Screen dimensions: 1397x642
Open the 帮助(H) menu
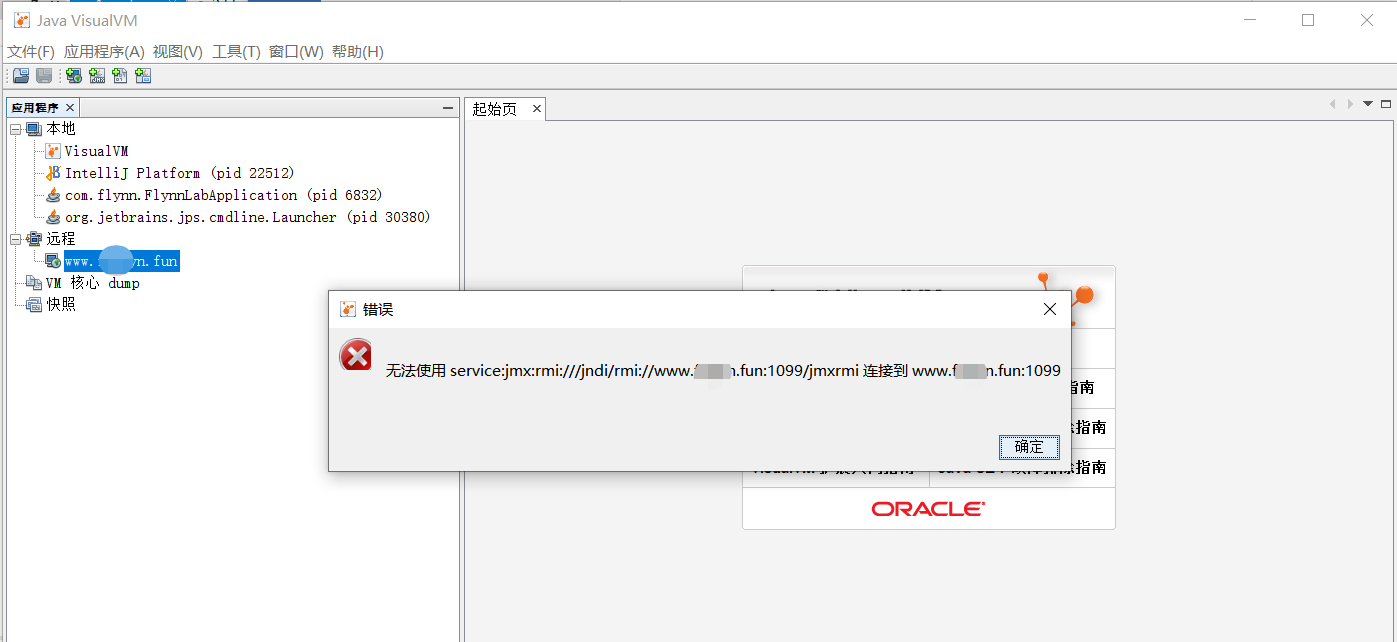tap(358, 52)
